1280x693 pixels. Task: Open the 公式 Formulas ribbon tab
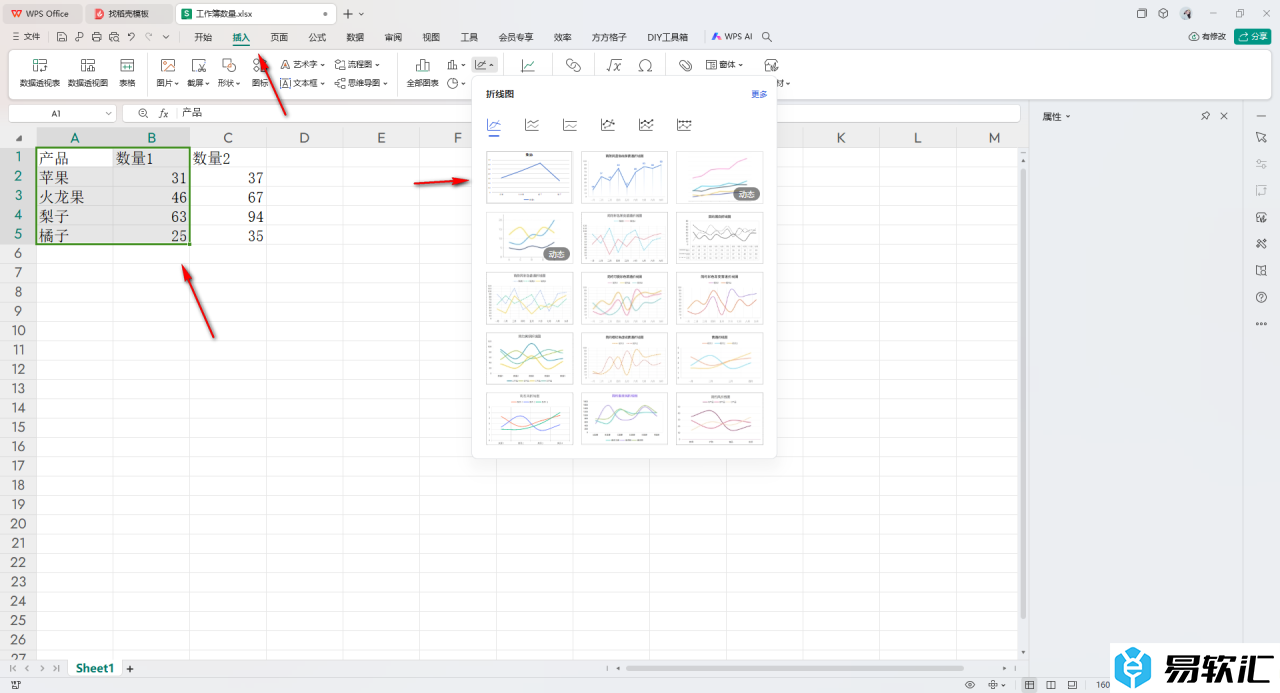(317, 37)
